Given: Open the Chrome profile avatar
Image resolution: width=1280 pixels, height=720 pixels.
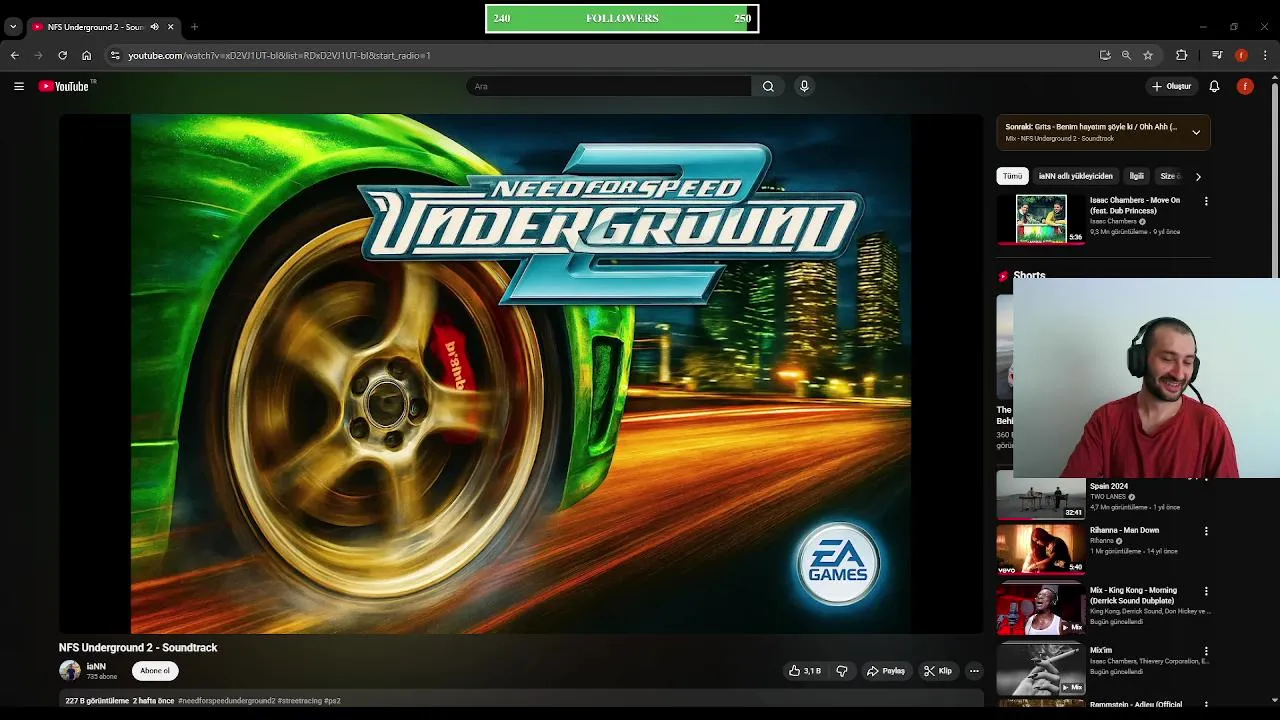Looking at the screenshot, I should [1241, 55].
